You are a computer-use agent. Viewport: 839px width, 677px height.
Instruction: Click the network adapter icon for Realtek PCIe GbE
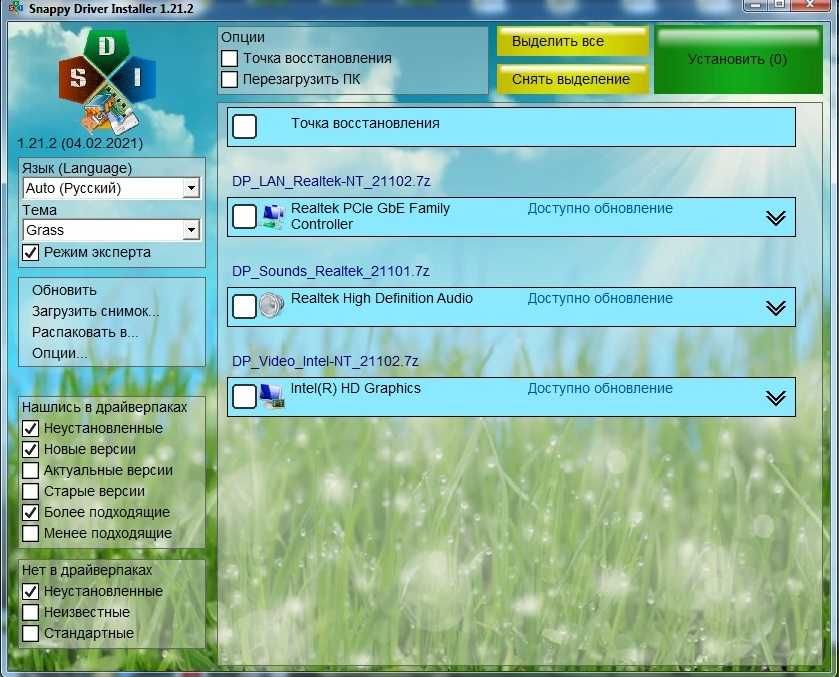(273, 217)
